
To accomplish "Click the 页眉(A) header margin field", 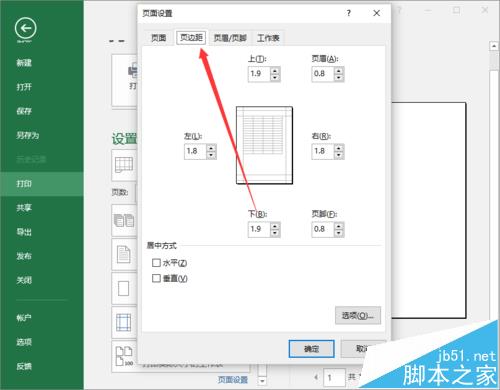I will [x=323, y=74].
